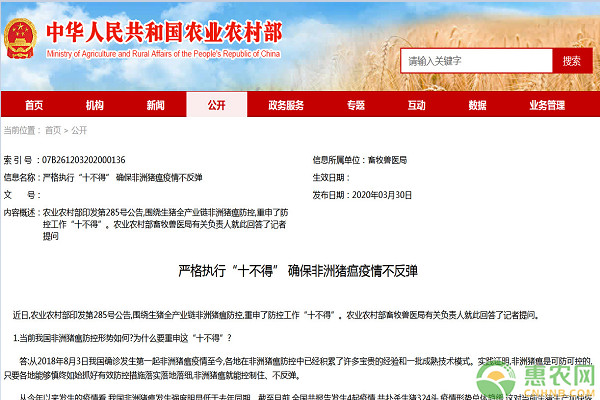Select the highlighted 公开 tab
The width and height of the screenshot is (600, 400).
click(x=217, y=105)
